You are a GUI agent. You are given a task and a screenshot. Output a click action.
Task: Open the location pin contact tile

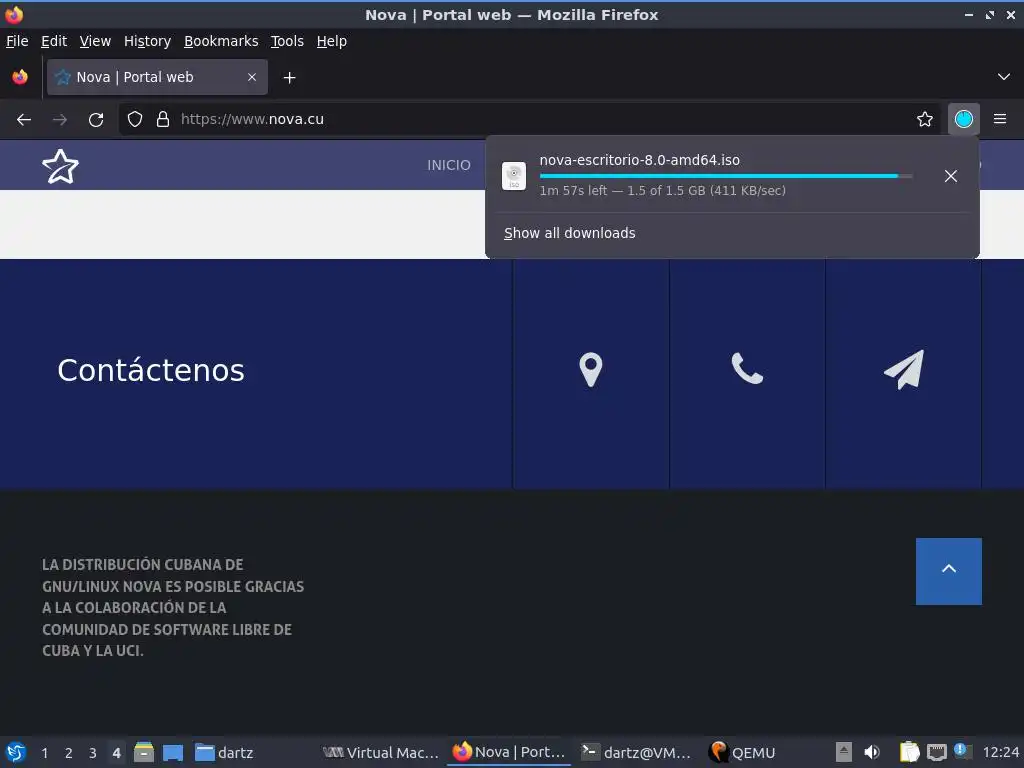[590, 370]
